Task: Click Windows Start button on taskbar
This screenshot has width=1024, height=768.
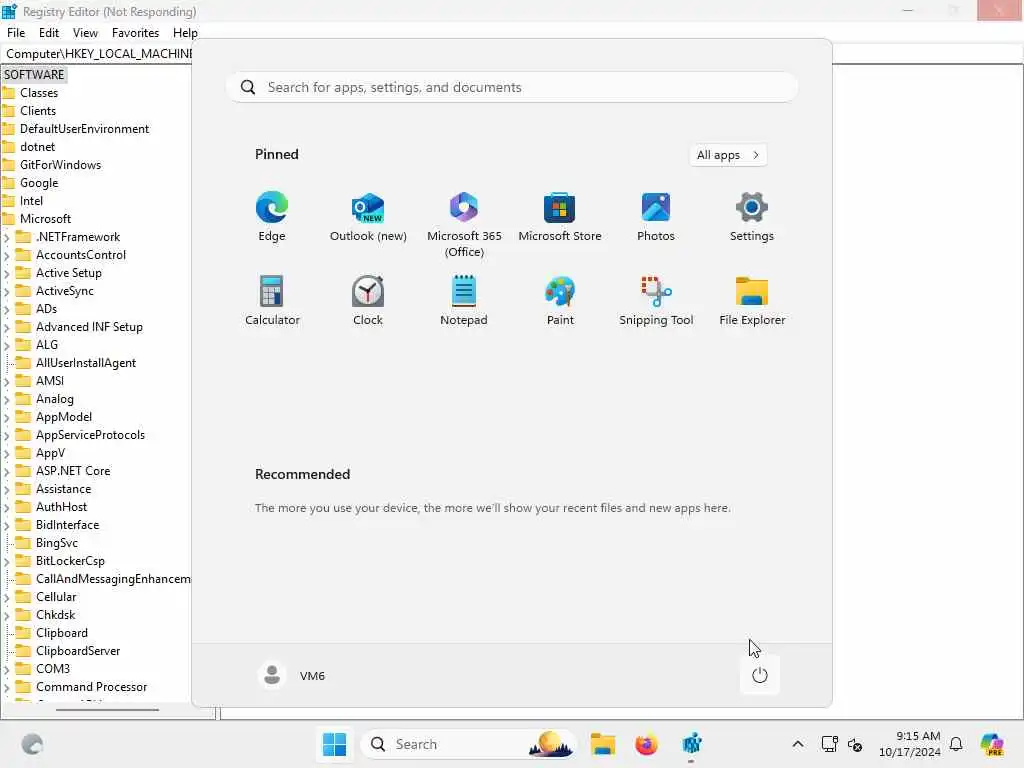Action: coord(334,744)
